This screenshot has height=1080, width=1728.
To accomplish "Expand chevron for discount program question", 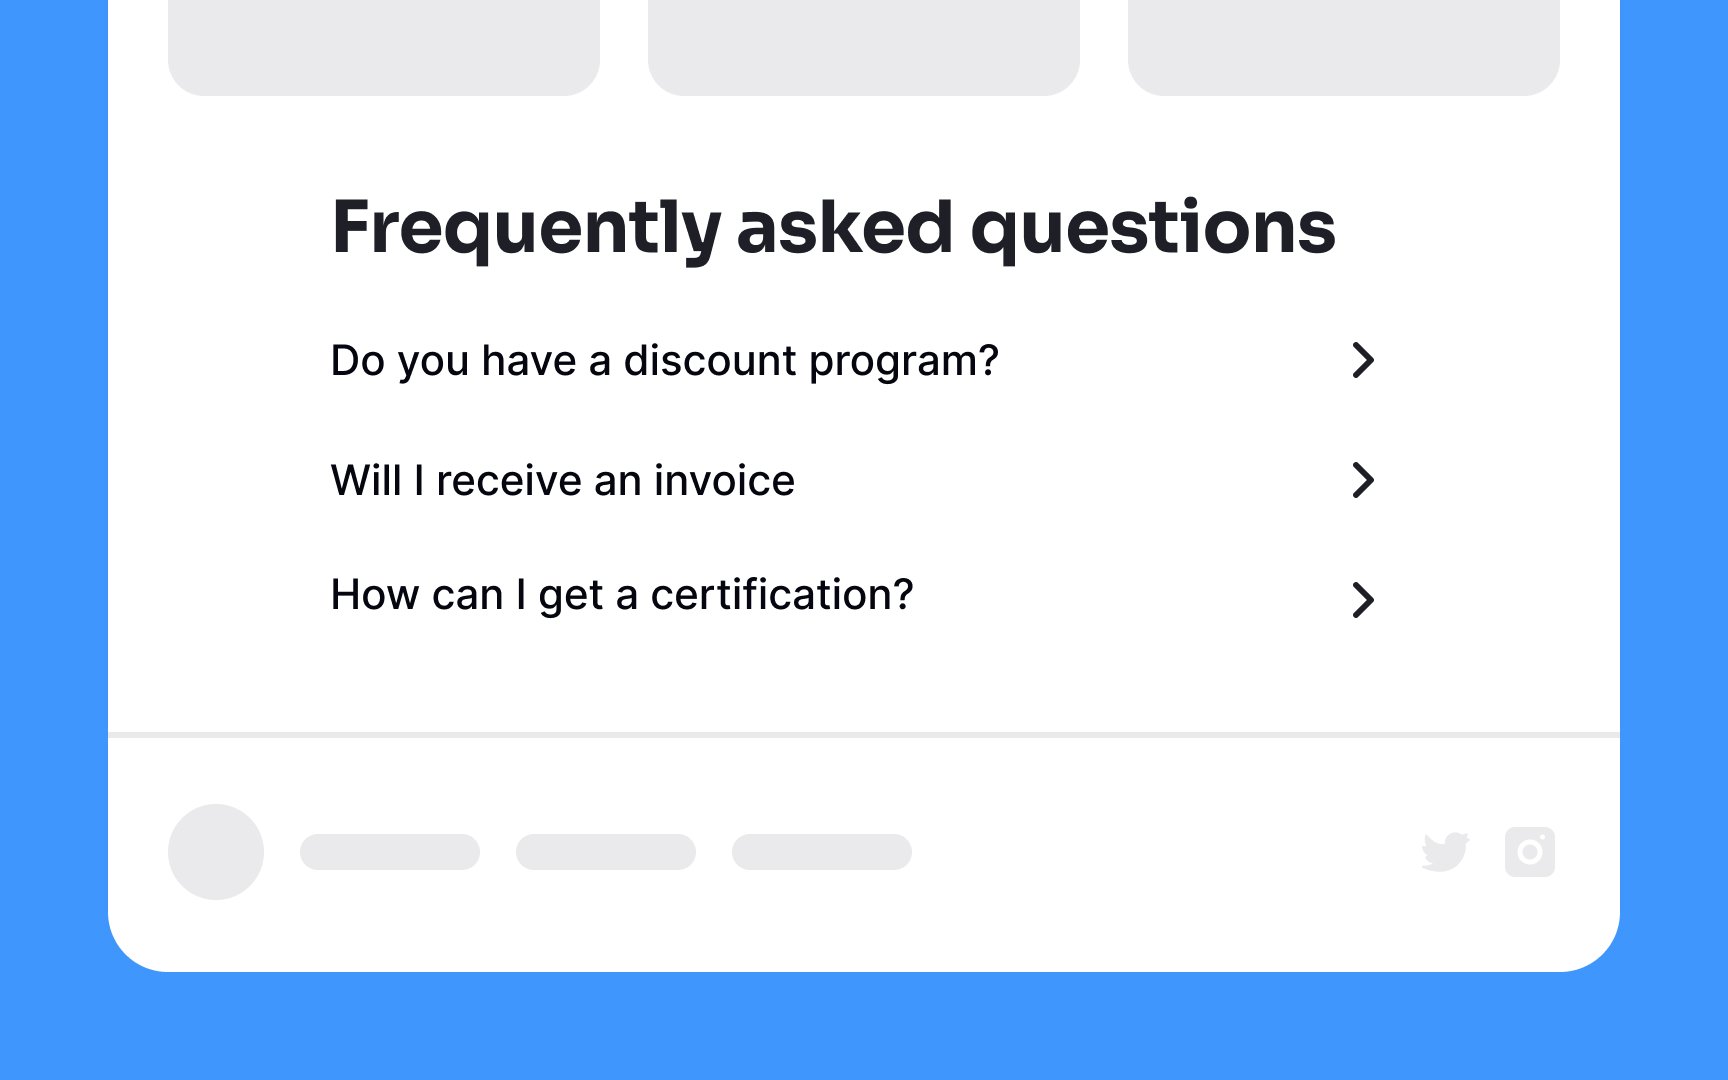I will click(1363, 360).
